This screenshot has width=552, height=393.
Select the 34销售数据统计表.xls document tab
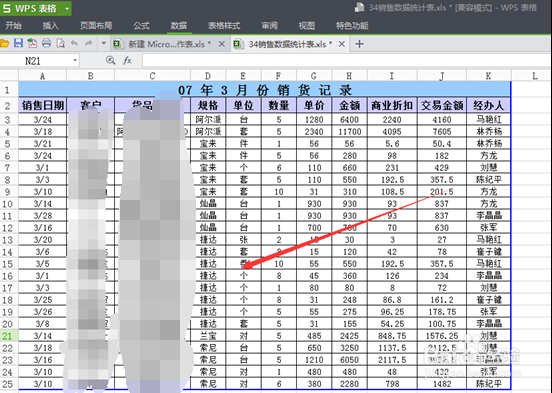[289, 44]
